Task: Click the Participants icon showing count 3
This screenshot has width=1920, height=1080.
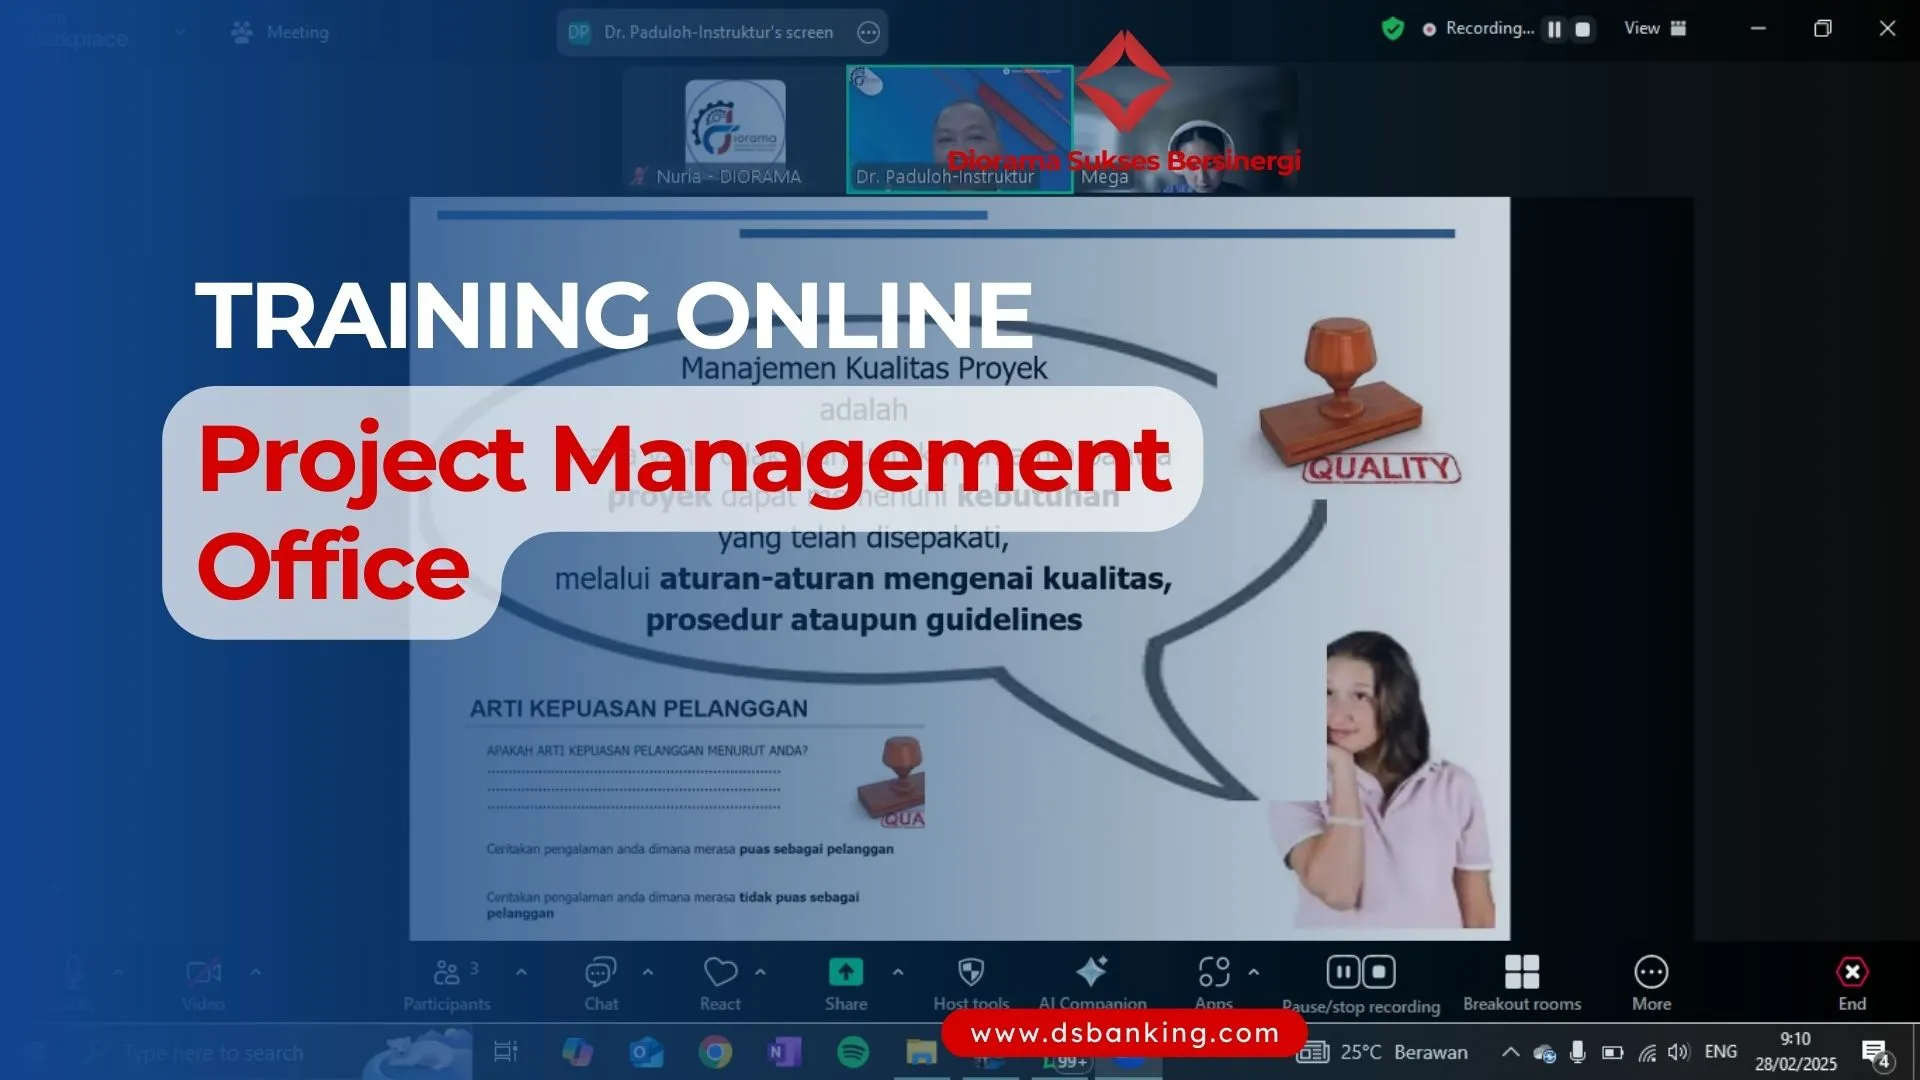Action: click(x=448, y=973)
